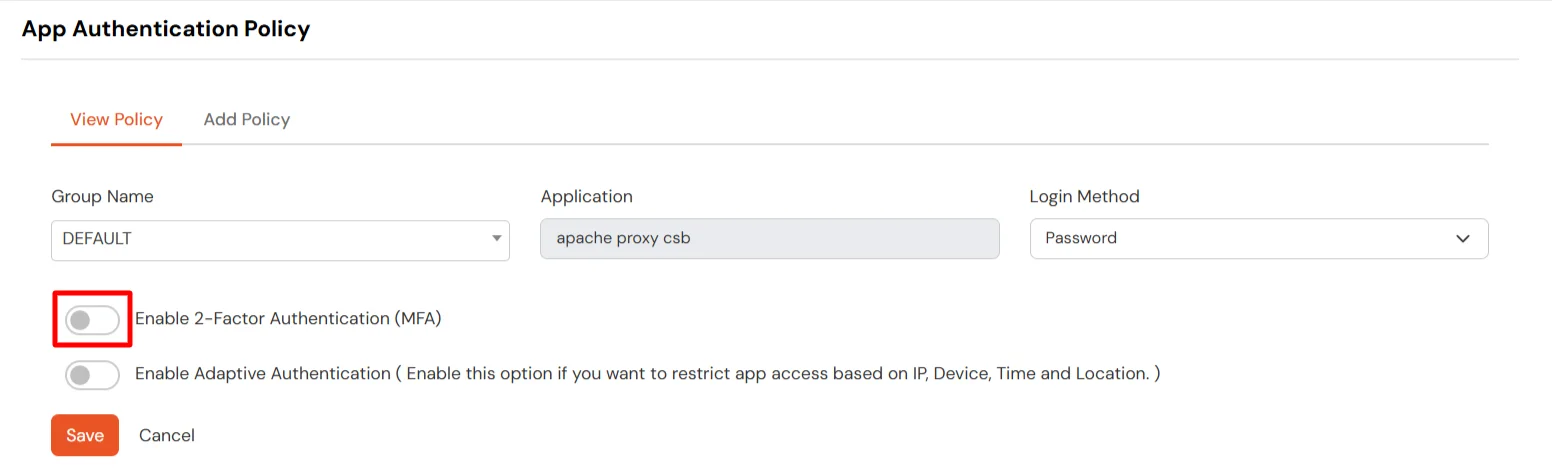Click the small arrow in Group Name box

click(496, 240)
